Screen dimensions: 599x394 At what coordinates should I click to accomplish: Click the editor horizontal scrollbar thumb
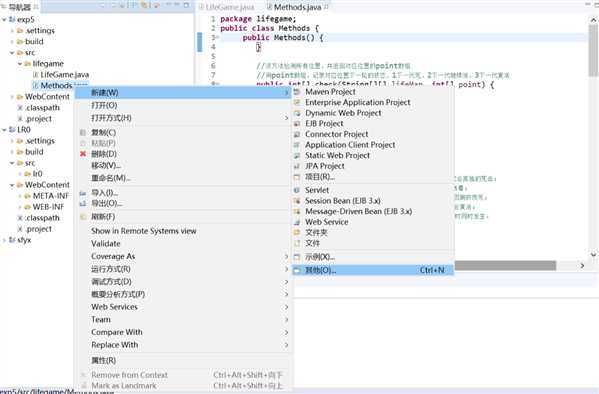click(505, 265)
